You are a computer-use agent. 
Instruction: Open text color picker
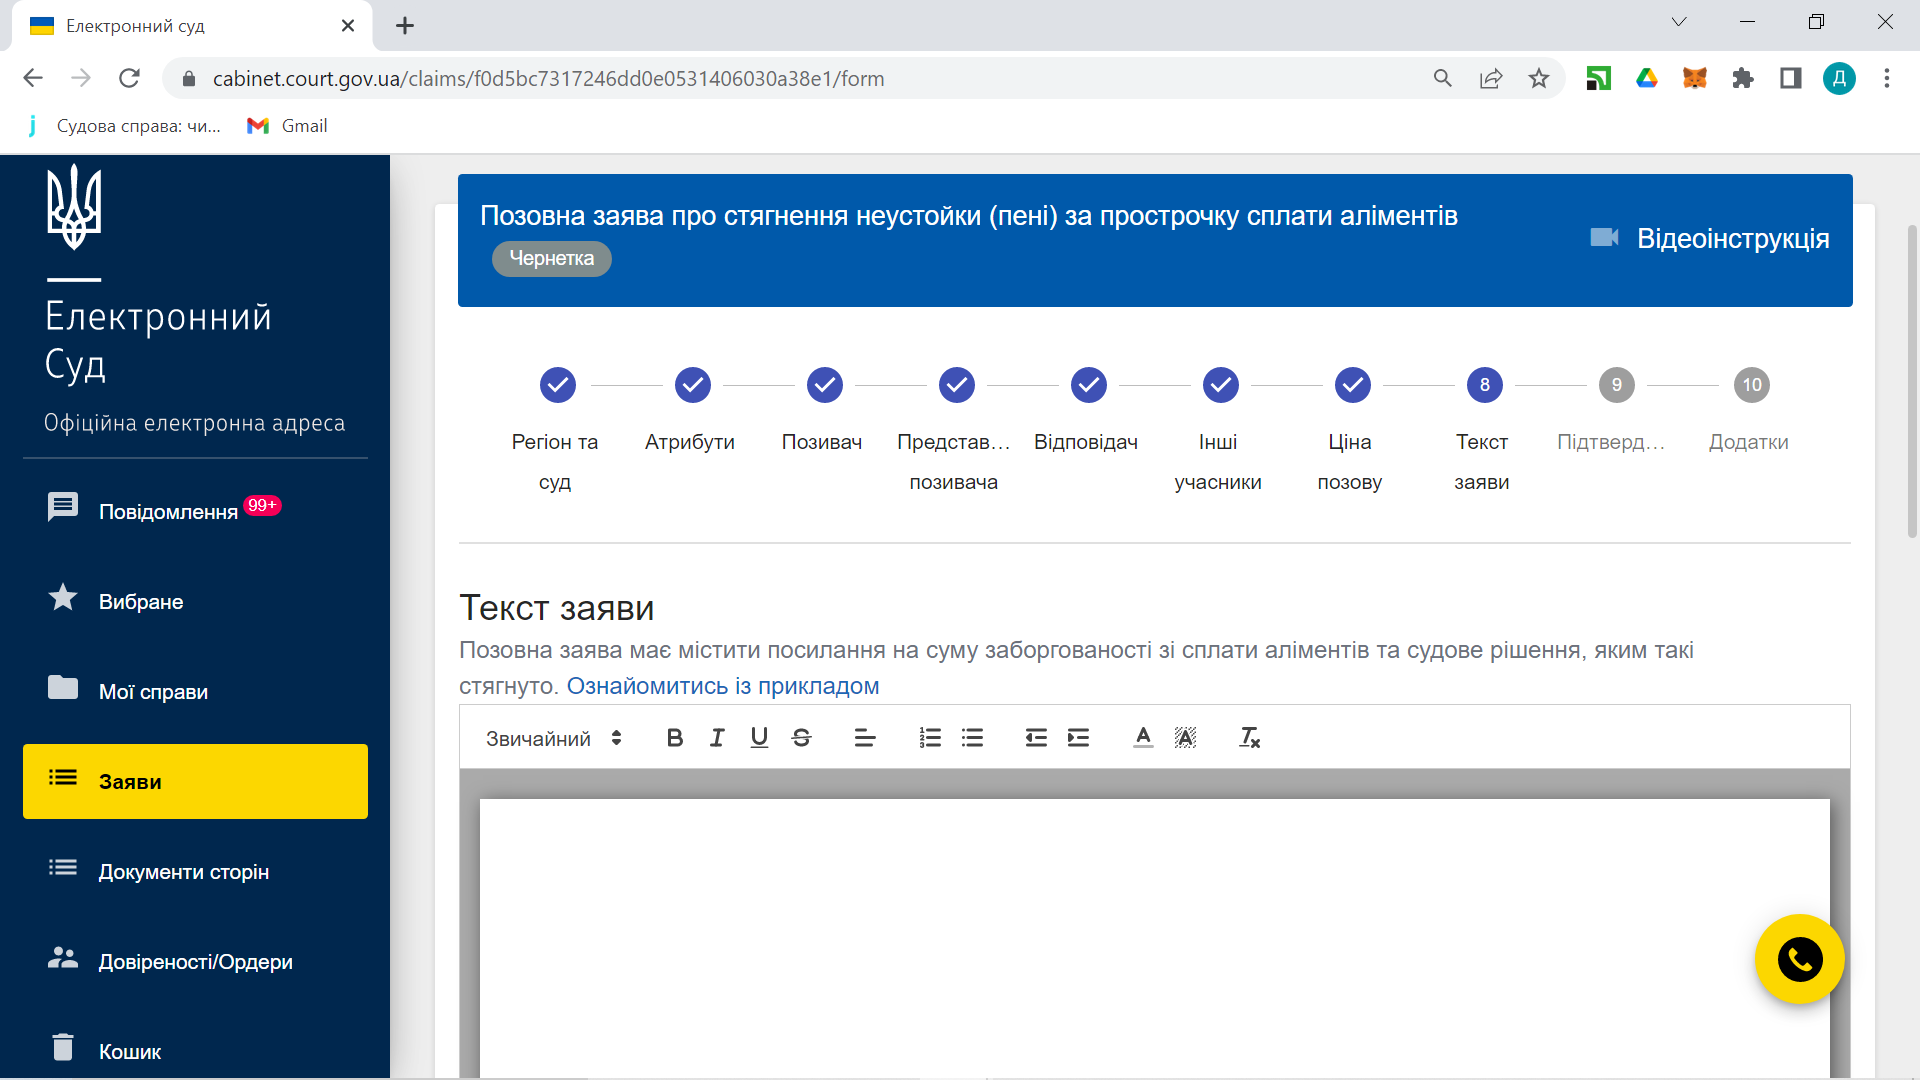tap(1143, 738)
